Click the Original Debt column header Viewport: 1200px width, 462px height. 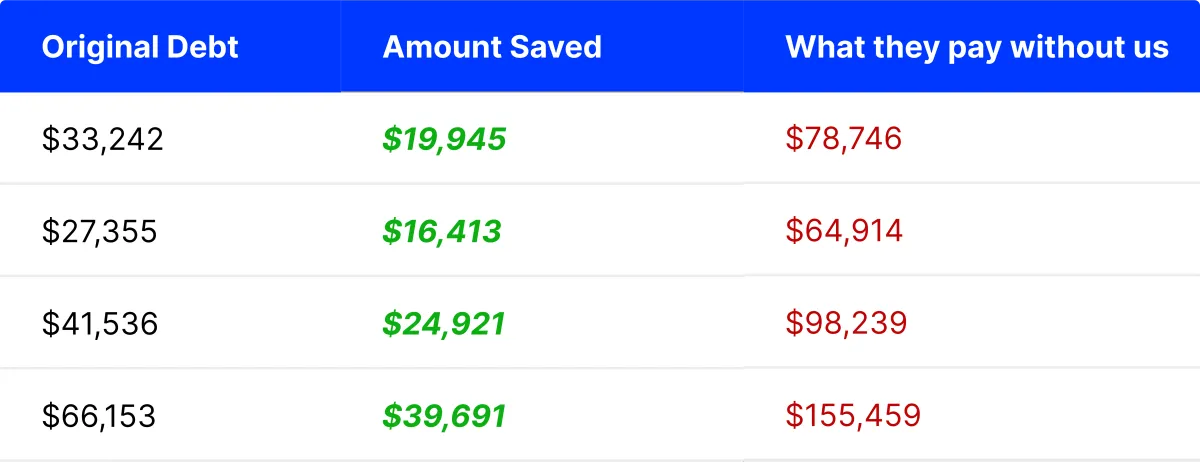click(x=140, y=47)
